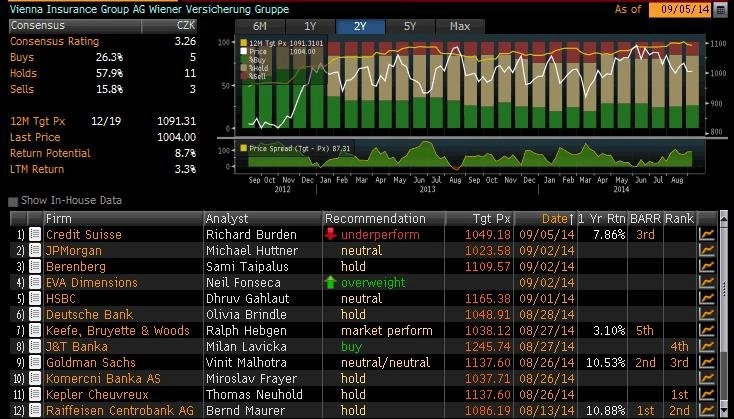Open Kepler Cheuvreux report document icon
Screen dimensions: 734x419
coord(35,394)
